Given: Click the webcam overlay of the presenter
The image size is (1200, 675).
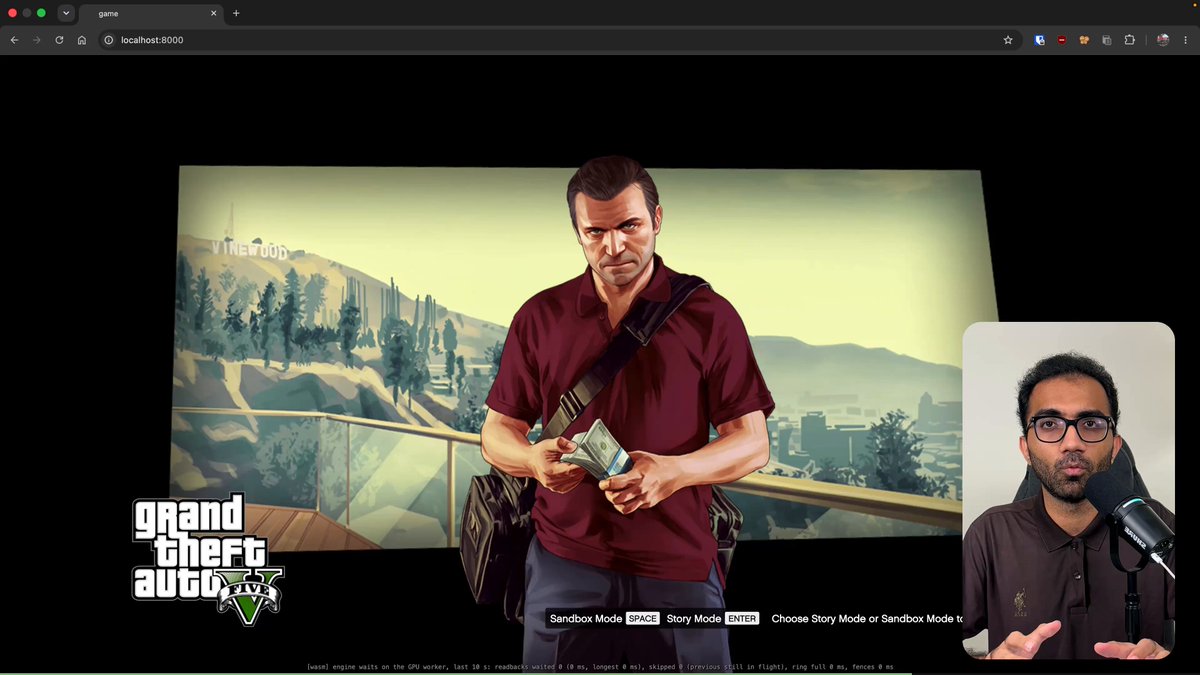Looking at the screenshot, I should point(1068,490).
